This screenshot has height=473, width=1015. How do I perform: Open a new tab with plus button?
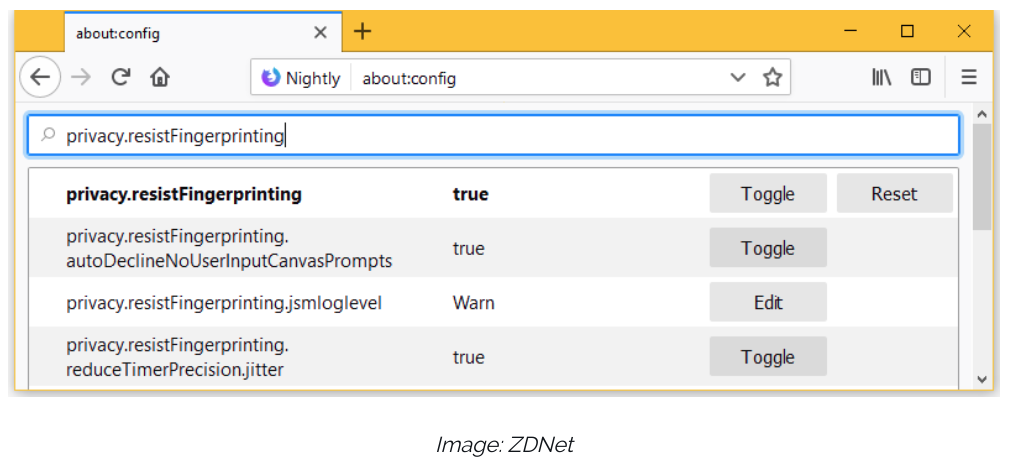(x=362, y=32)
